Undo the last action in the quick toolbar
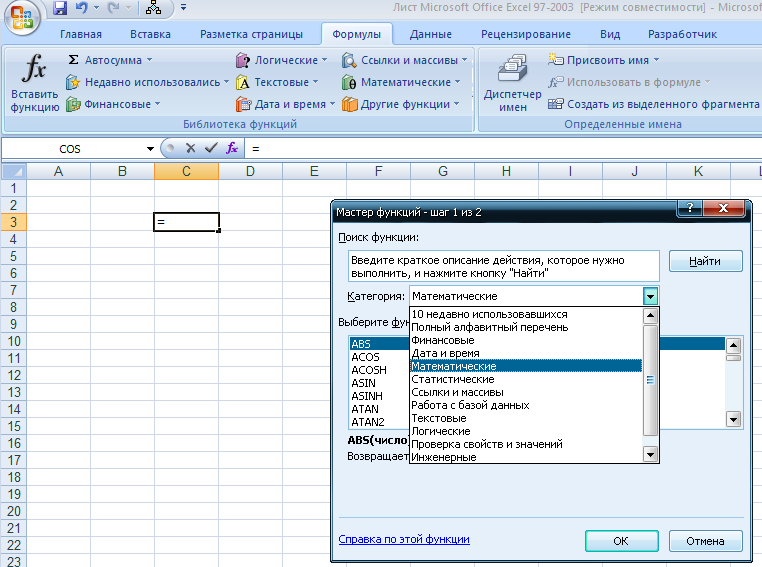Screen dimensions: 762x567 point(82,8)
